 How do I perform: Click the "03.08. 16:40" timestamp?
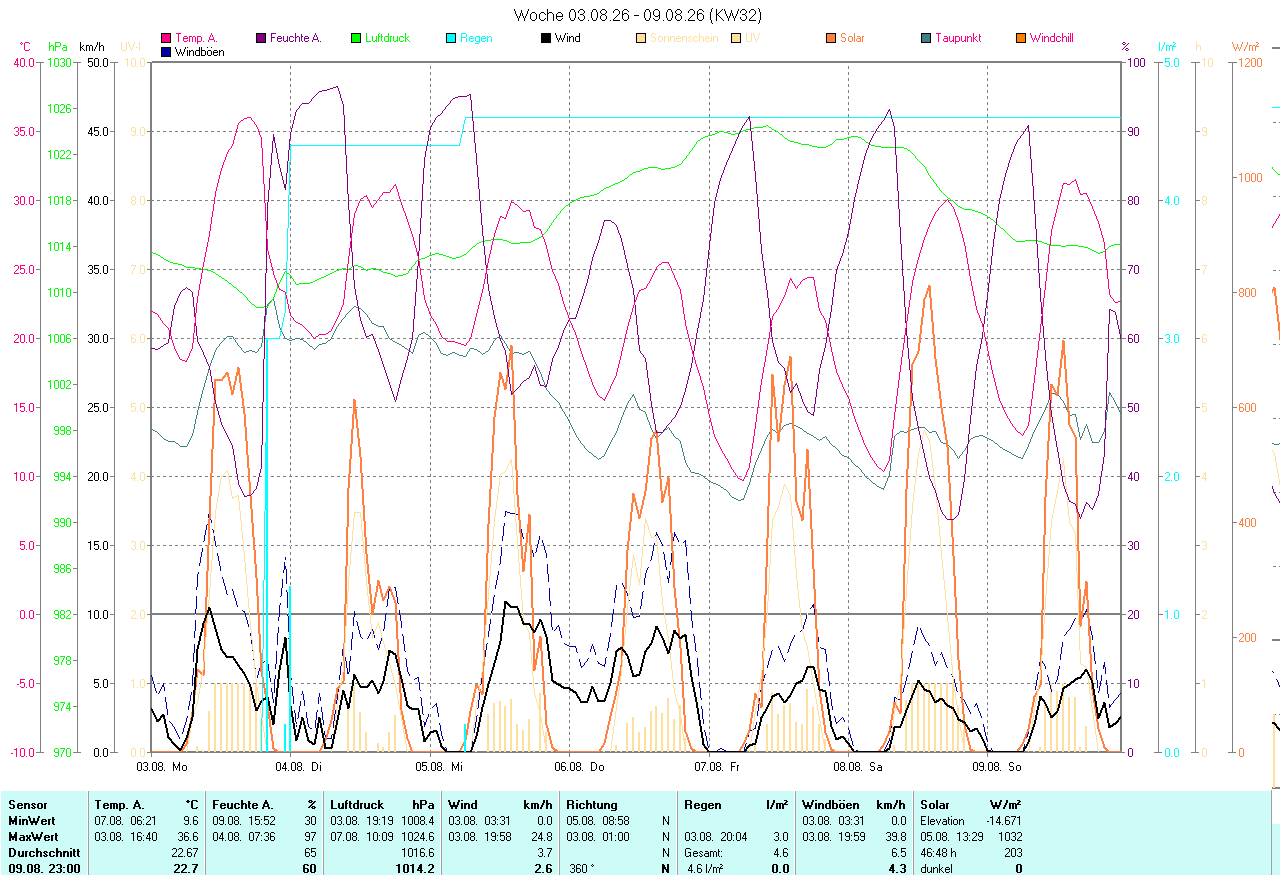coord(125,837)
